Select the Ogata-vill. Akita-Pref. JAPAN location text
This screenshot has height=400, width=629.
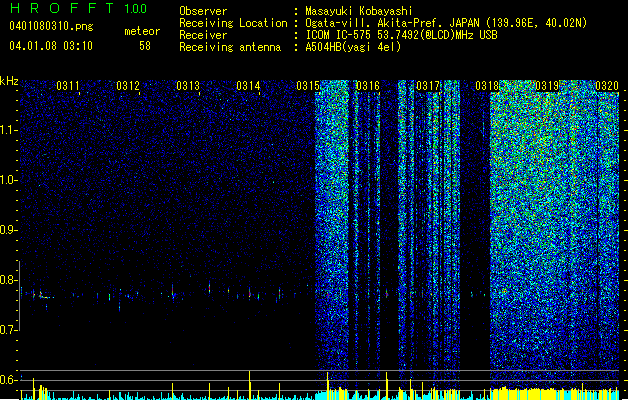coord(446,23)
